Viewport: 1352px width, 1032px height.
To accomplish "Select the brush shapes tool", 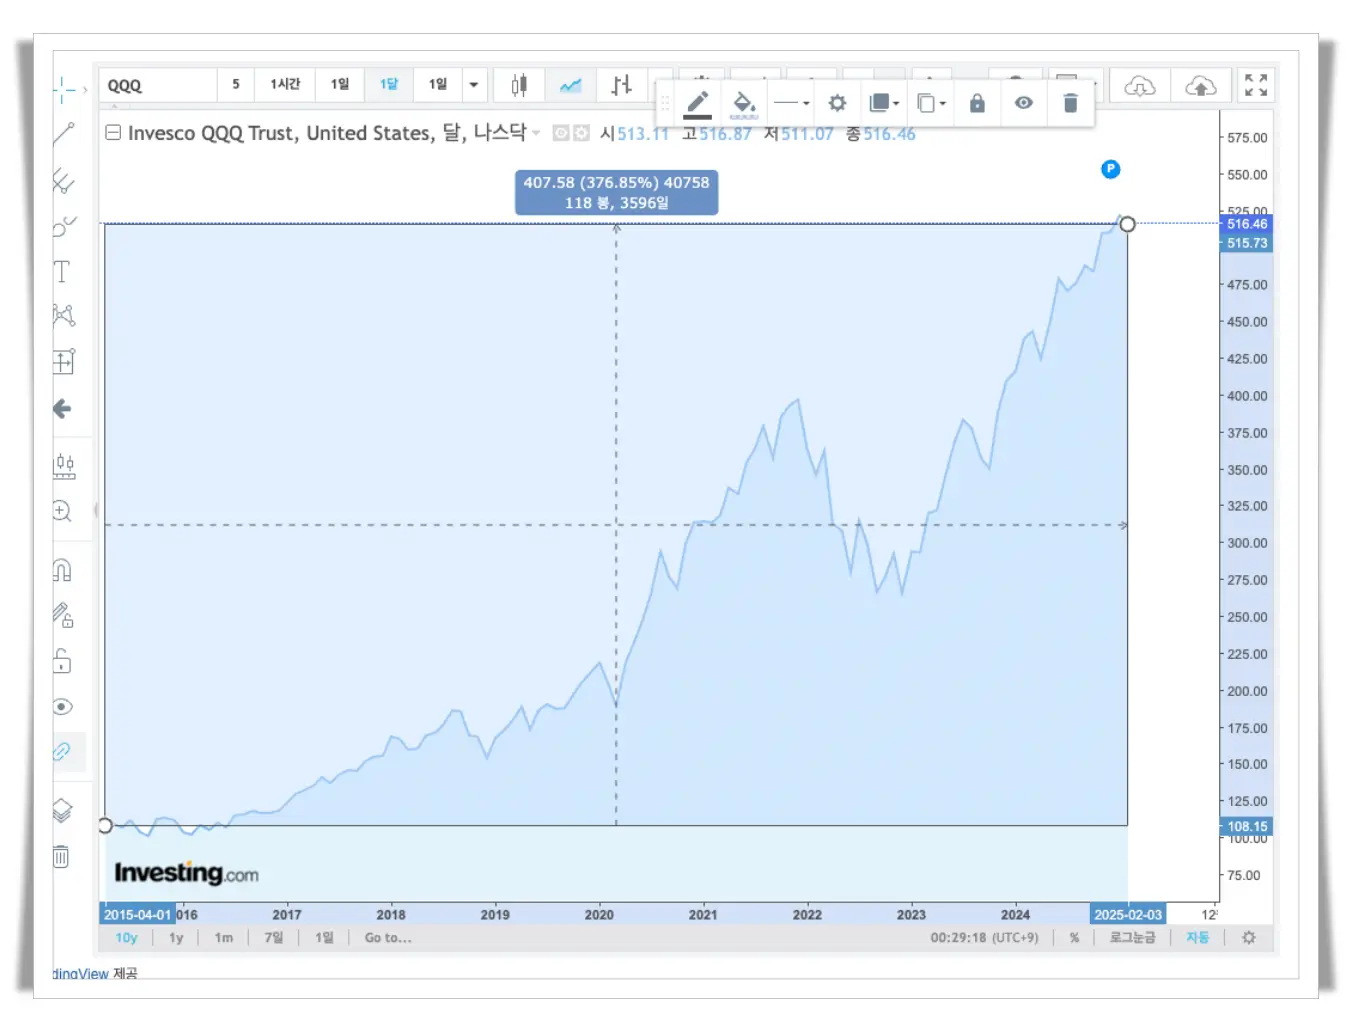I will pyautogui.click(x=63, y=226).
